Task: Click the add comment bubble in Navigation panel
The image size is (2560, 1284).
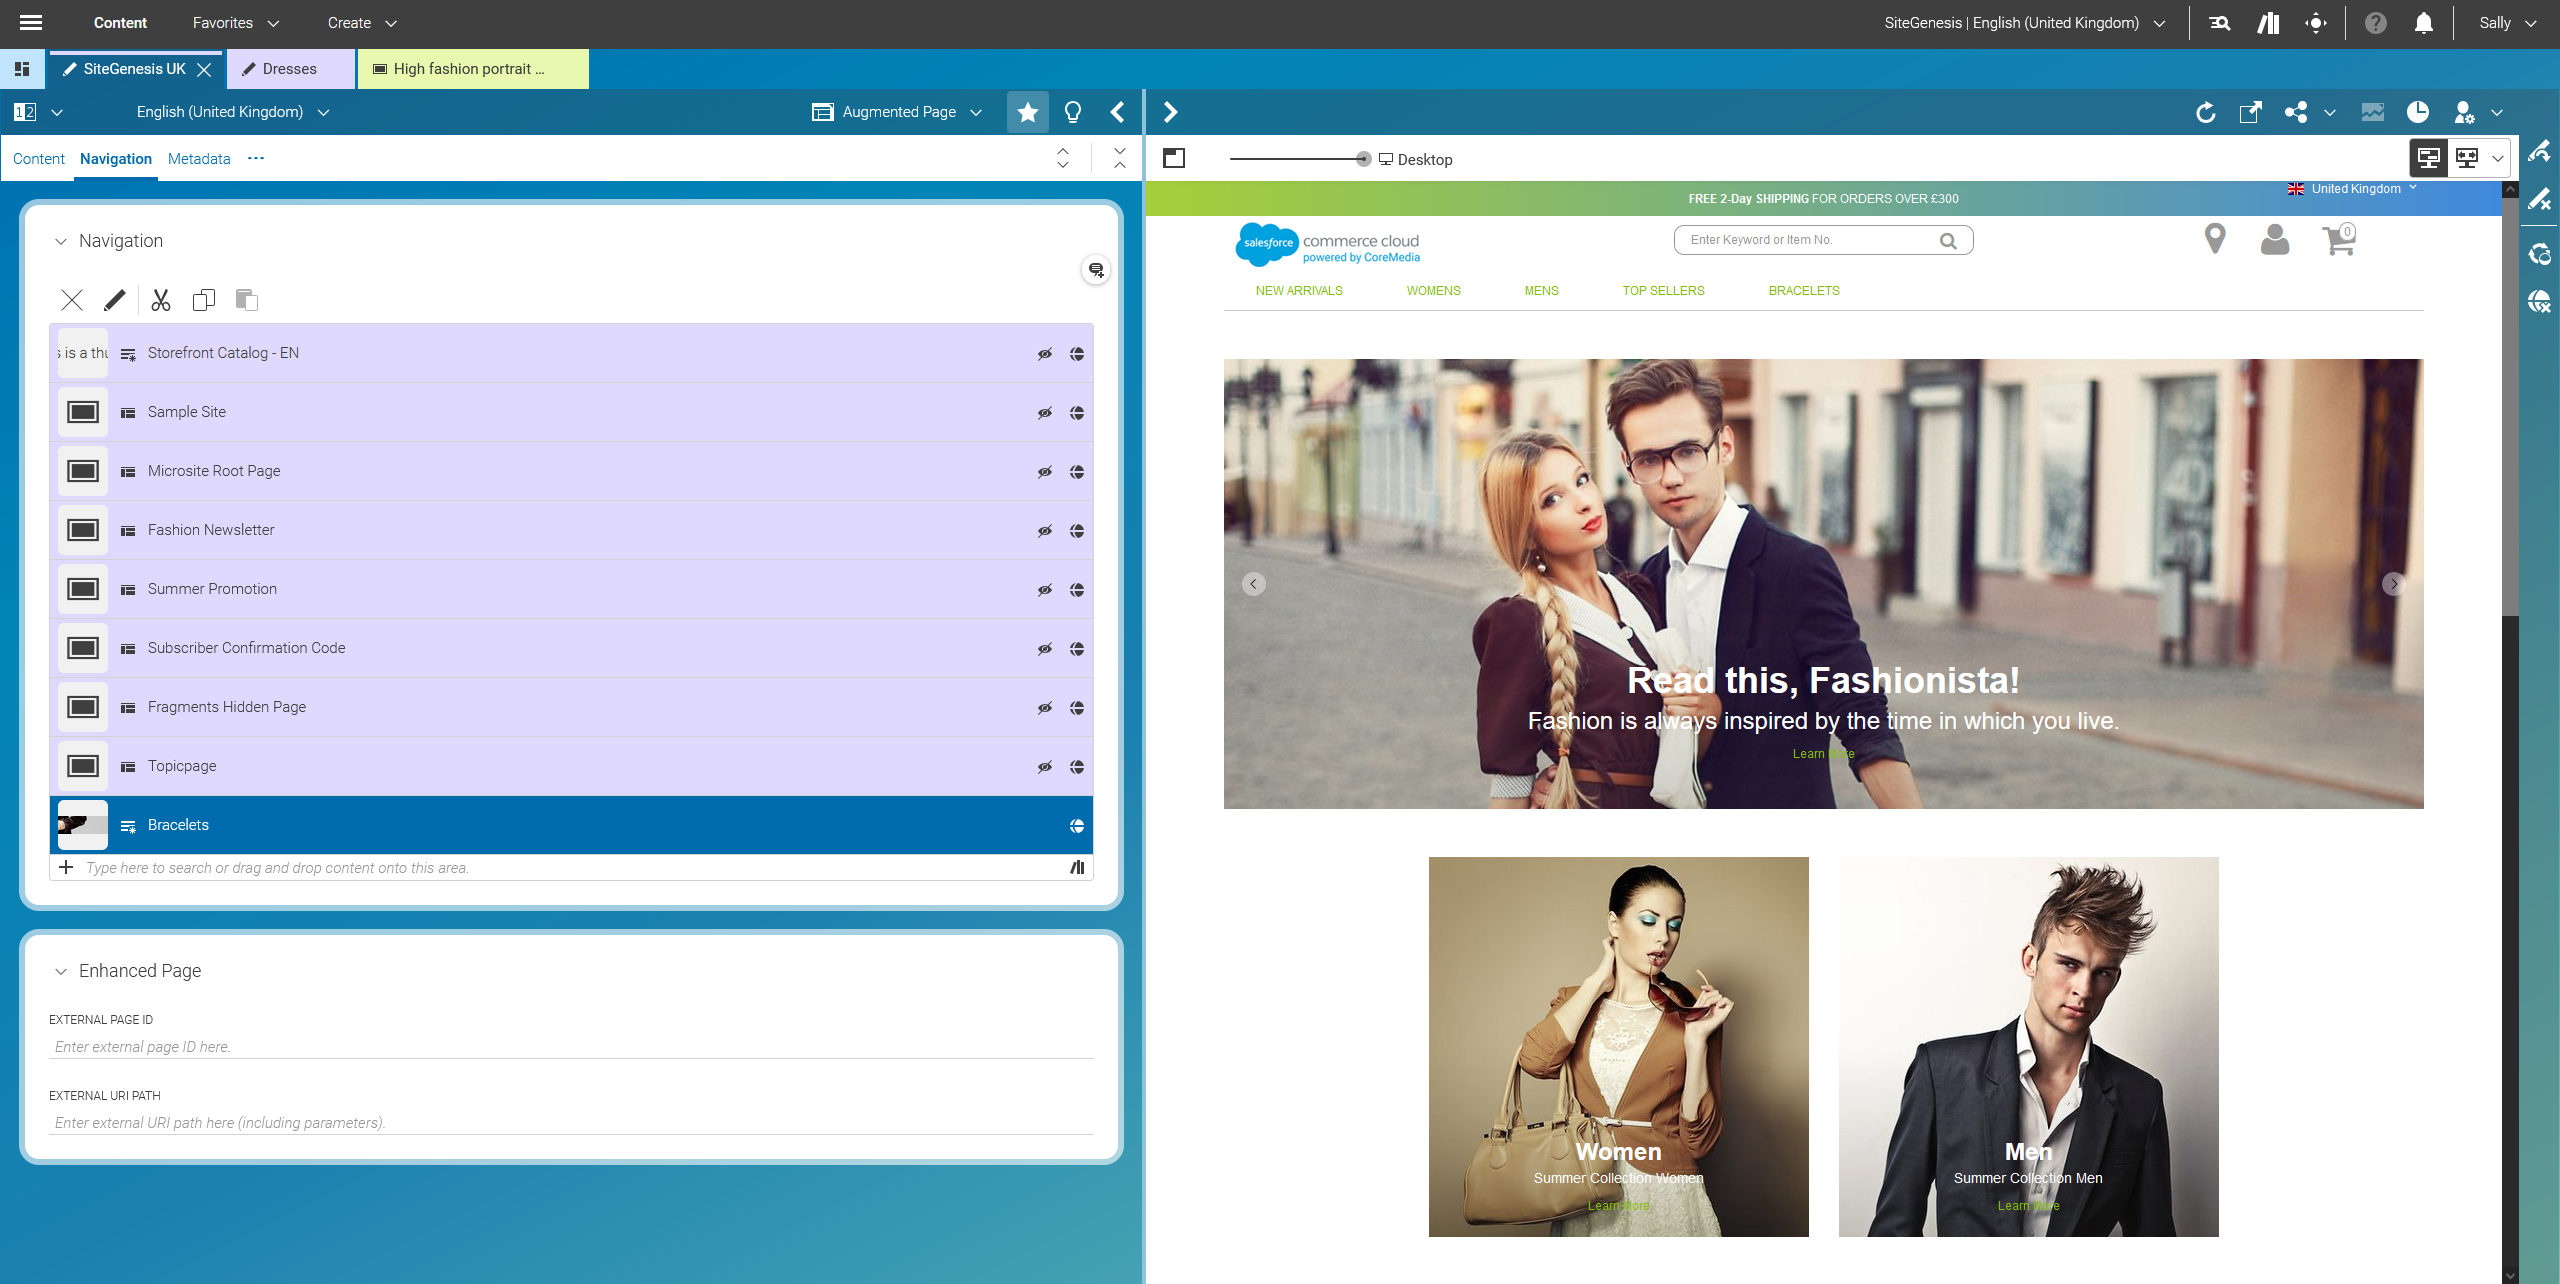Action: [x=1094, y=270]
